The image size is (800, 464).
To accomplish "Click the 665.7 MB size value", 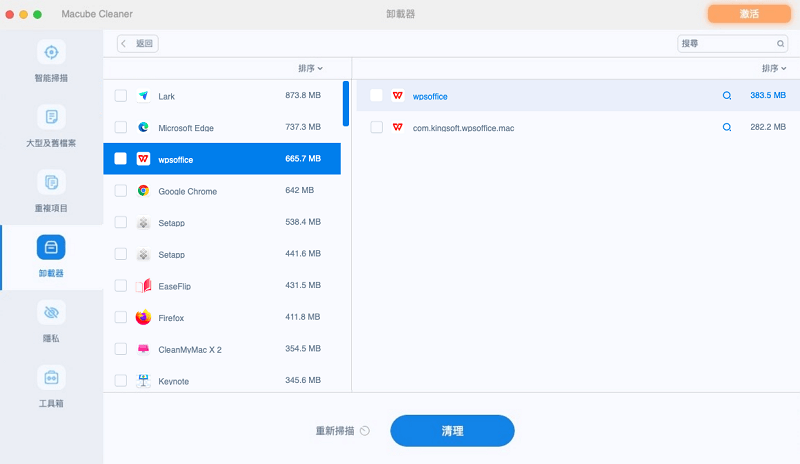I will coord(303,159).
